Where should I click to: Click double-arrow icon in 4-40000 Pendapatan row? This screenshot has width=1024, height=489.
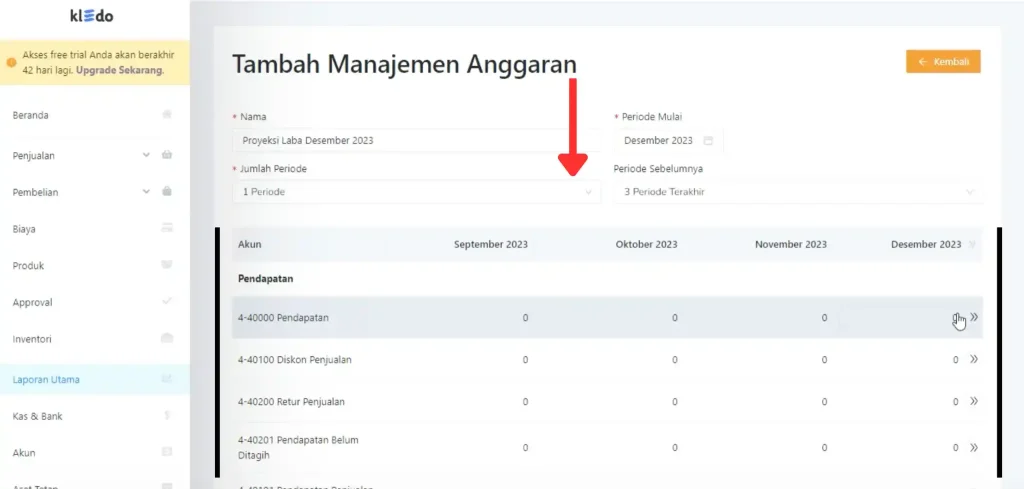coord(974,317)
